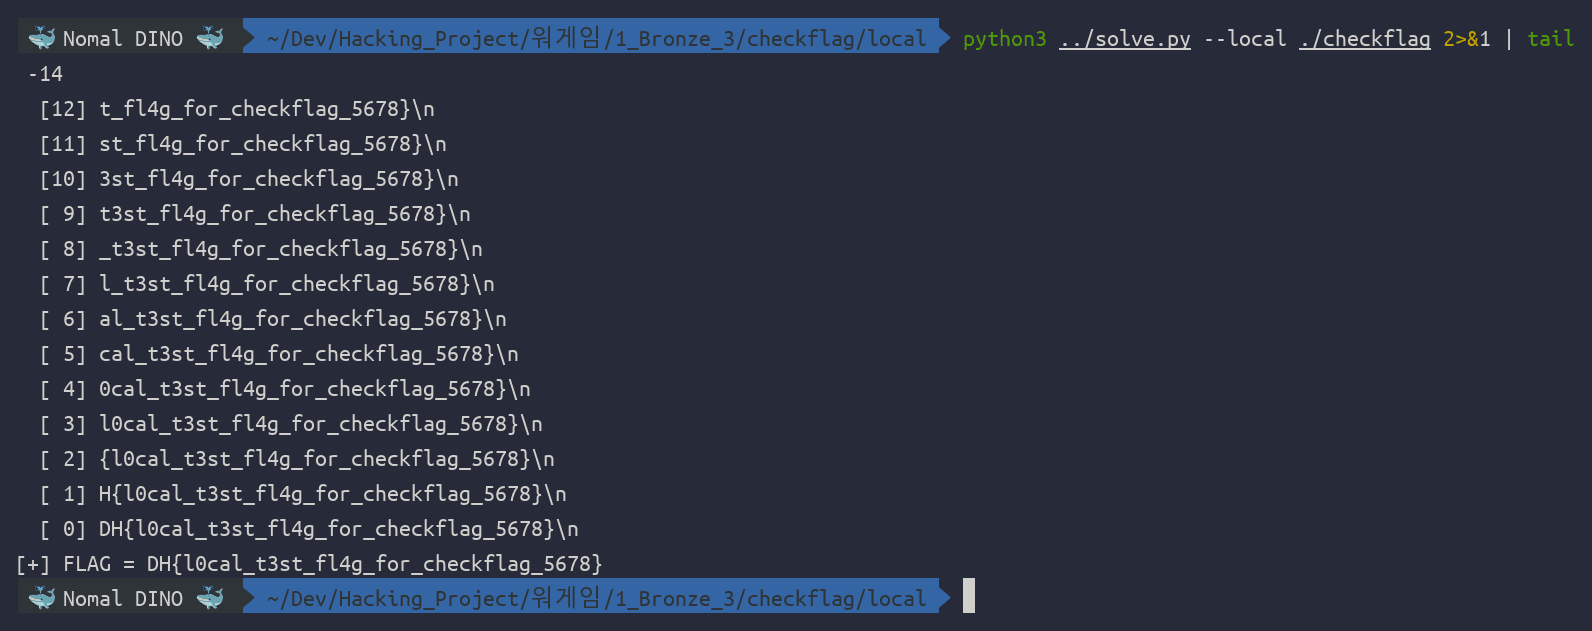
Task: Click the bottom prompt directory path segment
Action: [x=597, y=598]
